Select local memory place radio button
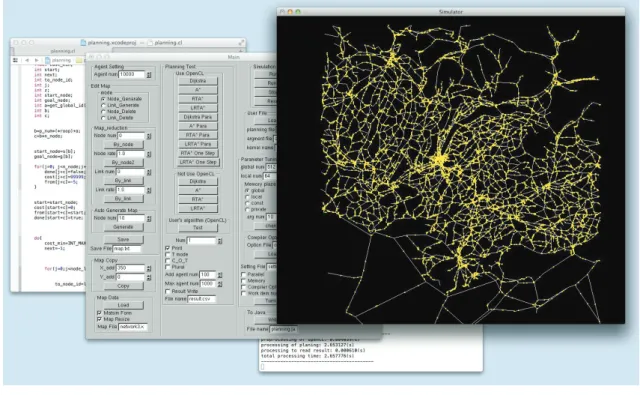 click(247, 197)
